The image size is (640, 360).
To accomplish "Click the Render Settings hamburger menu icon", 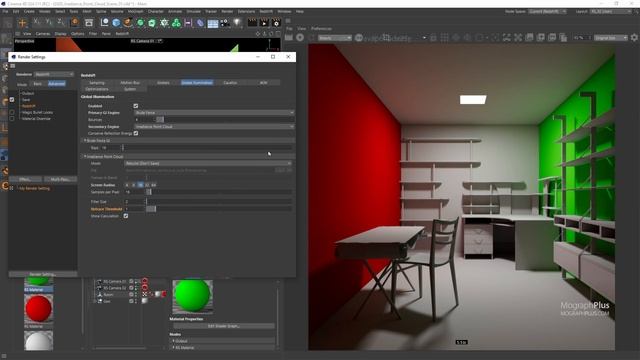I will (x=13, y=66).
